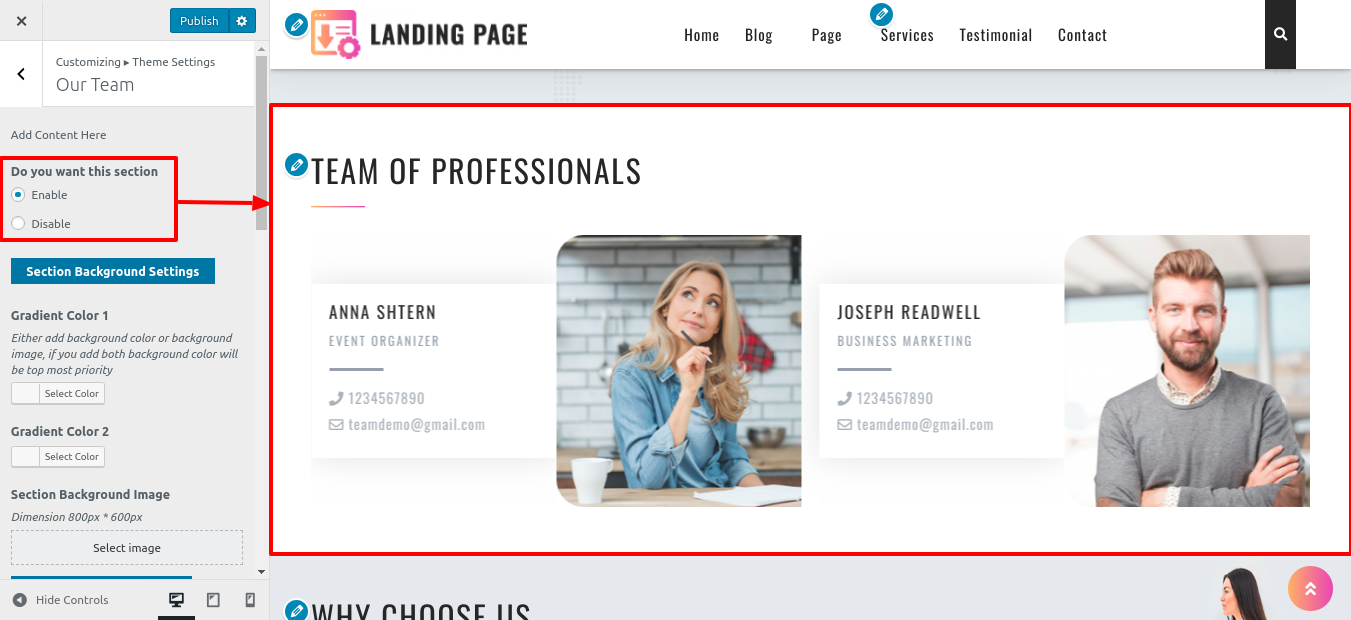Viewport: 1351px width, 620px height.
Task: Switch to mobile preview icon
Action: [x=250, y=600]
